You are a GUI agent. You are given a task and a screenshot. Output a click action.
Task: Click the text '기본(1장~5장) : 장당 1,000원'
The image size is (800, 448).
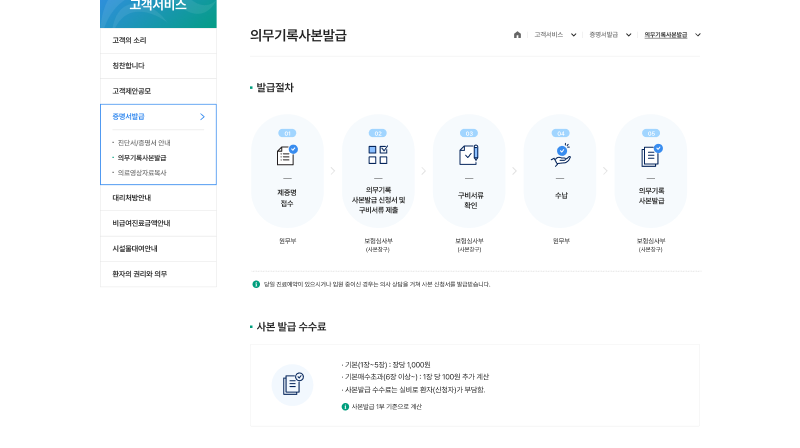[x=386, y=365]
